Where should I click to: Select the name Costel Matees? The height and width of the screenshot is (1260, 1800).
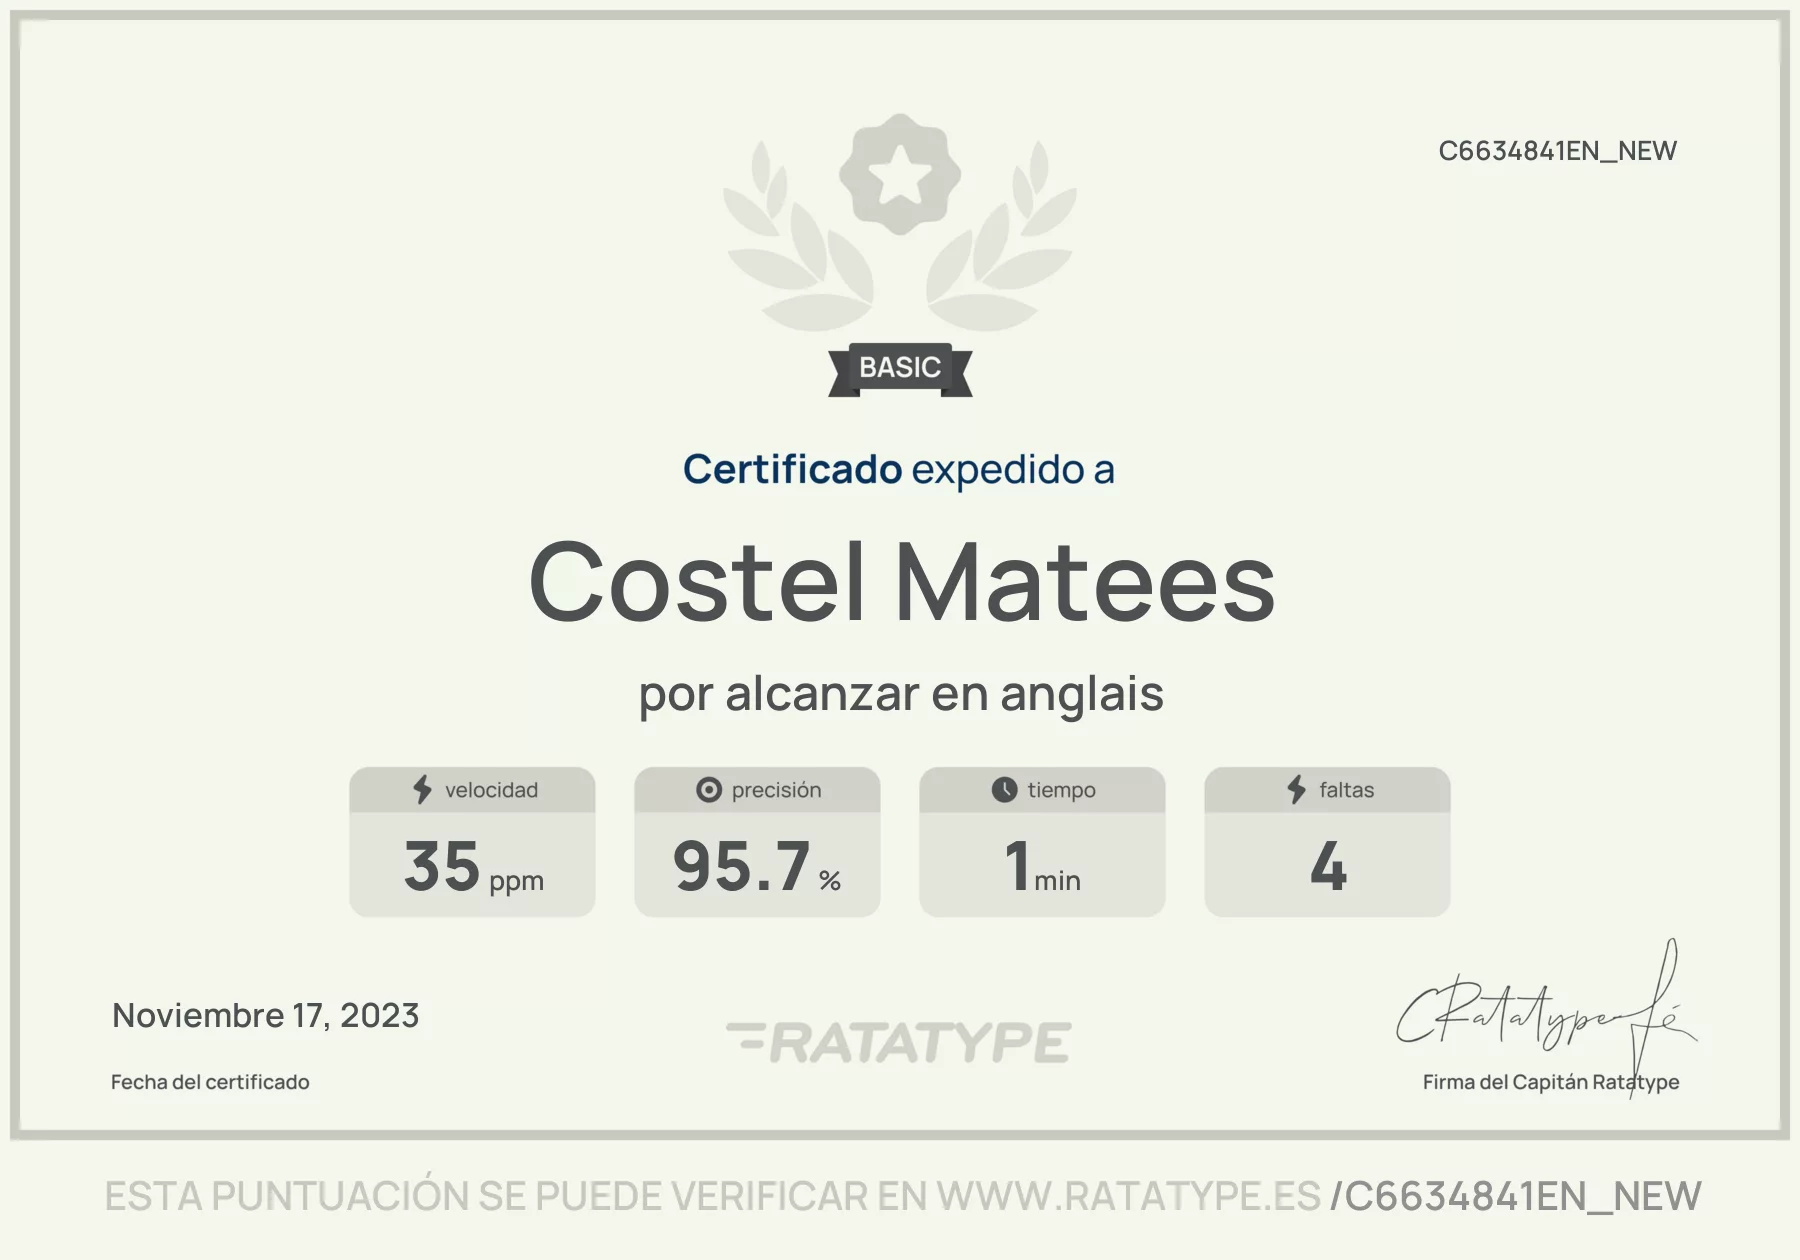pyautogui.click(x=902, y=582)
